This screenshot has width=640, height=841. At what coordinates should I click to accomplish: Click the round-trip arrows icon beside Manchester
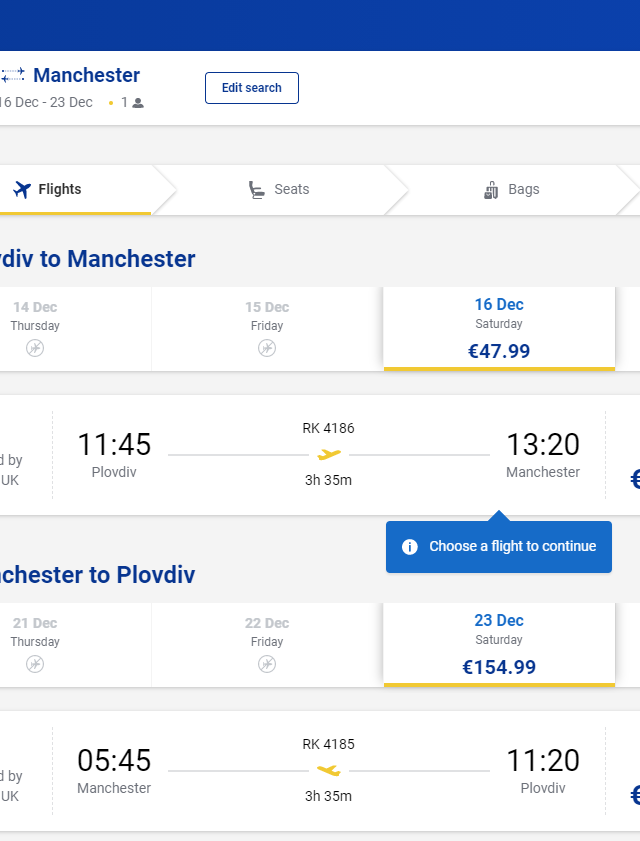click(x=12, y=75)
